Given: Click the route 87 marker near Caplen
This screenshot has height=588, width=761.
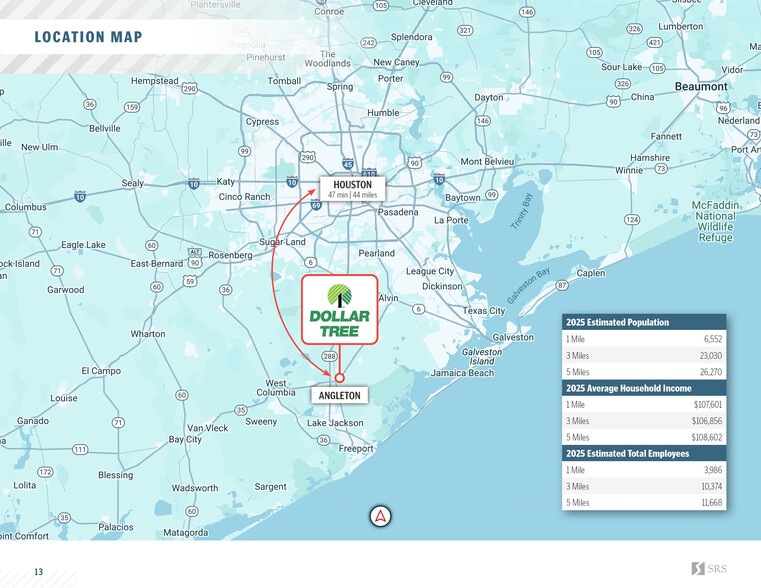Looking at the screenshot, I should (562, 285).
